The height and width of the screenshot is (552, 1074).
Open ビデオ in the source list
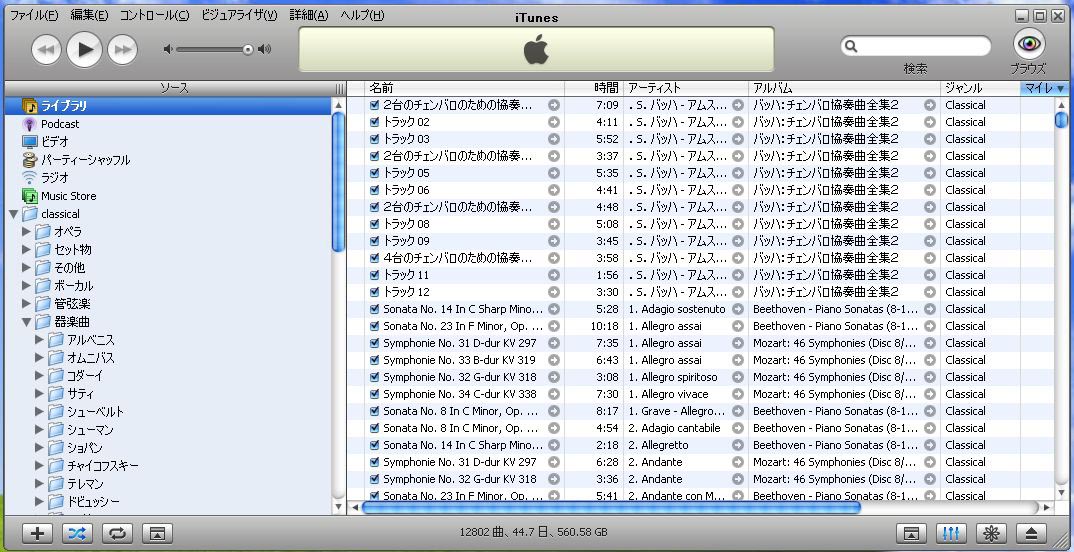[x=54, y=142]
